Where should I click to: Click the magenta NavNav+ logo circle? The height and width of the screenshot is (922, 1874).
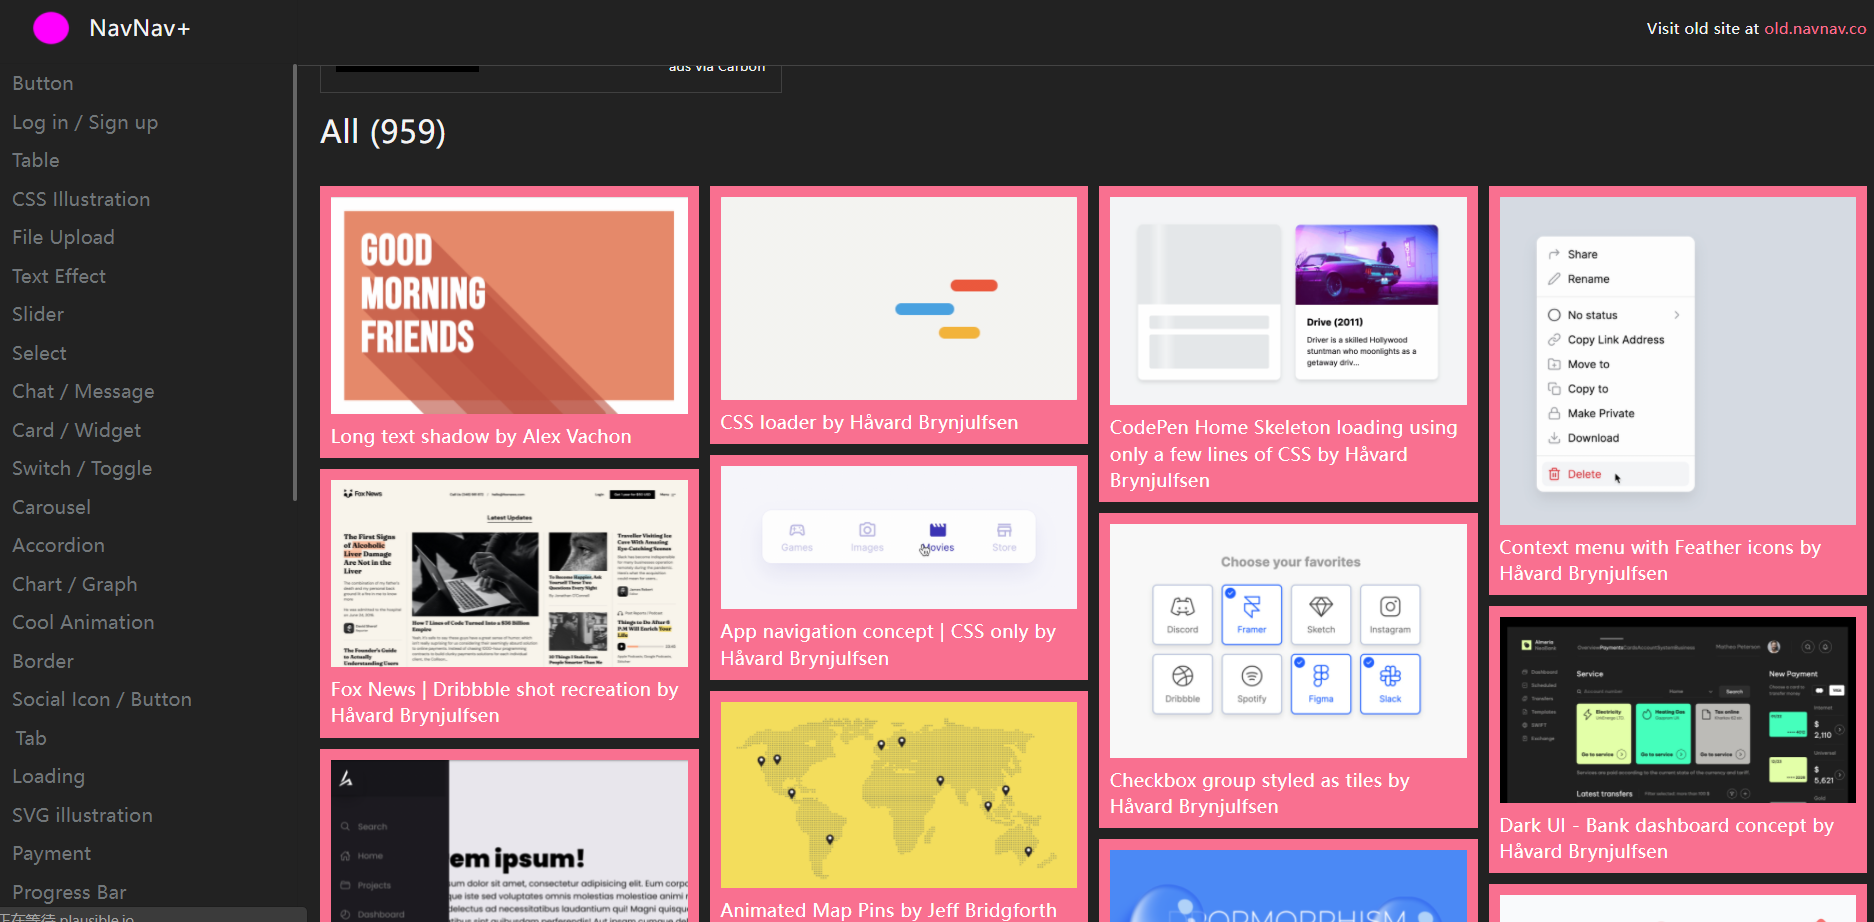(51, 28)
